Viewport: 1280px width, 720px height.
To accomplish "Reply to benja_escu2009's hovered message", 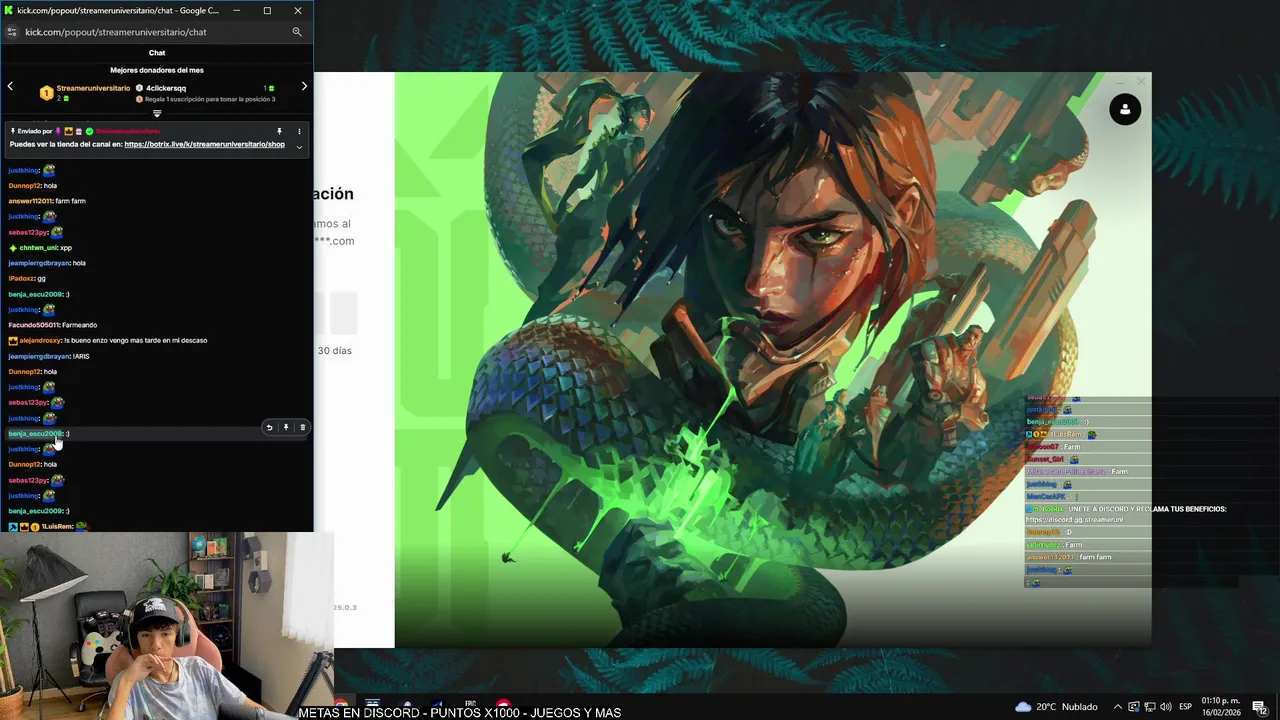I will click(x=269, y=428).
